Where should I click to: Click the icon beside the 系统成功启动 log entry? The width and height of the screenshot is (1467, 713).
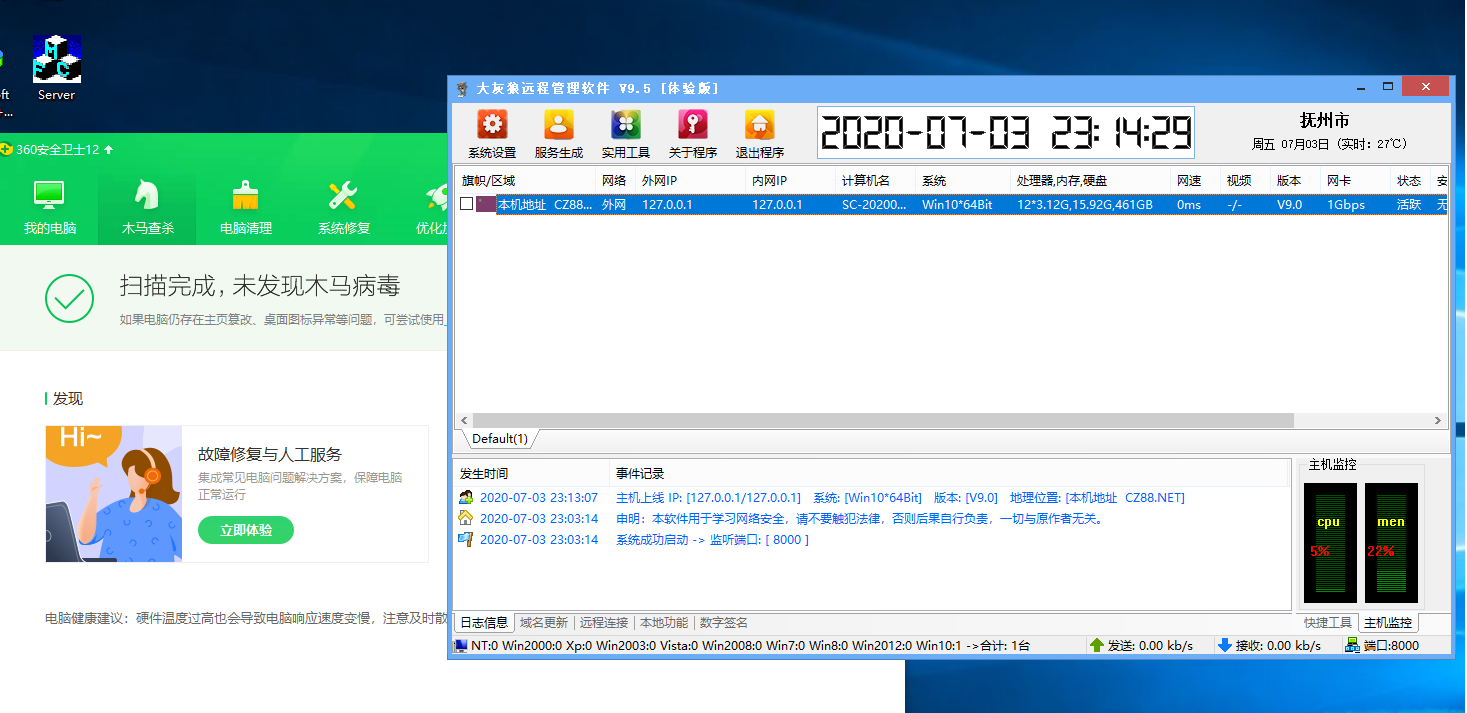(x=465, y=539)
